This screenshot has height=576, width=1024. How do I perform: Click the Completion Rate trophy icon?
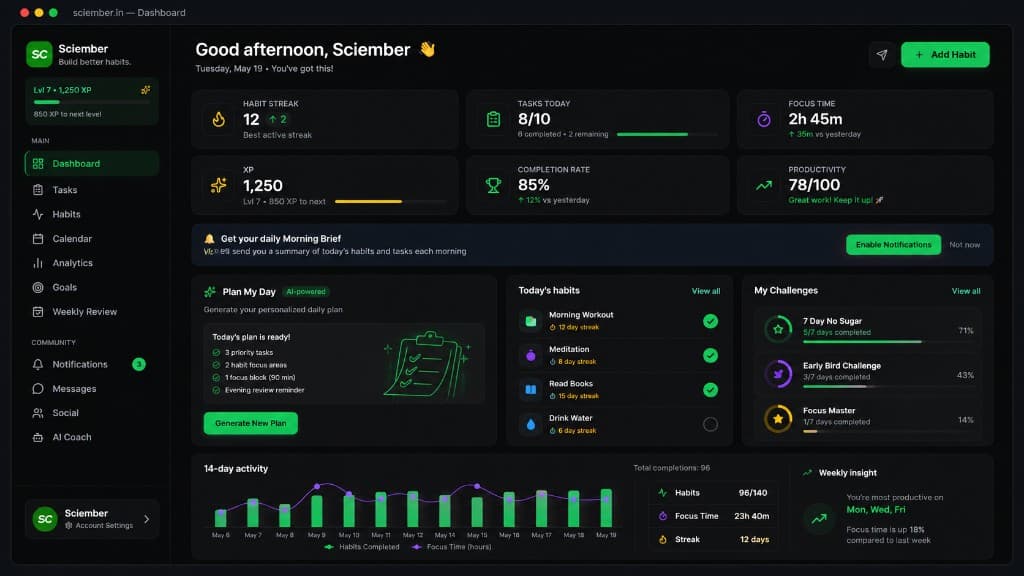coord(493,185)
